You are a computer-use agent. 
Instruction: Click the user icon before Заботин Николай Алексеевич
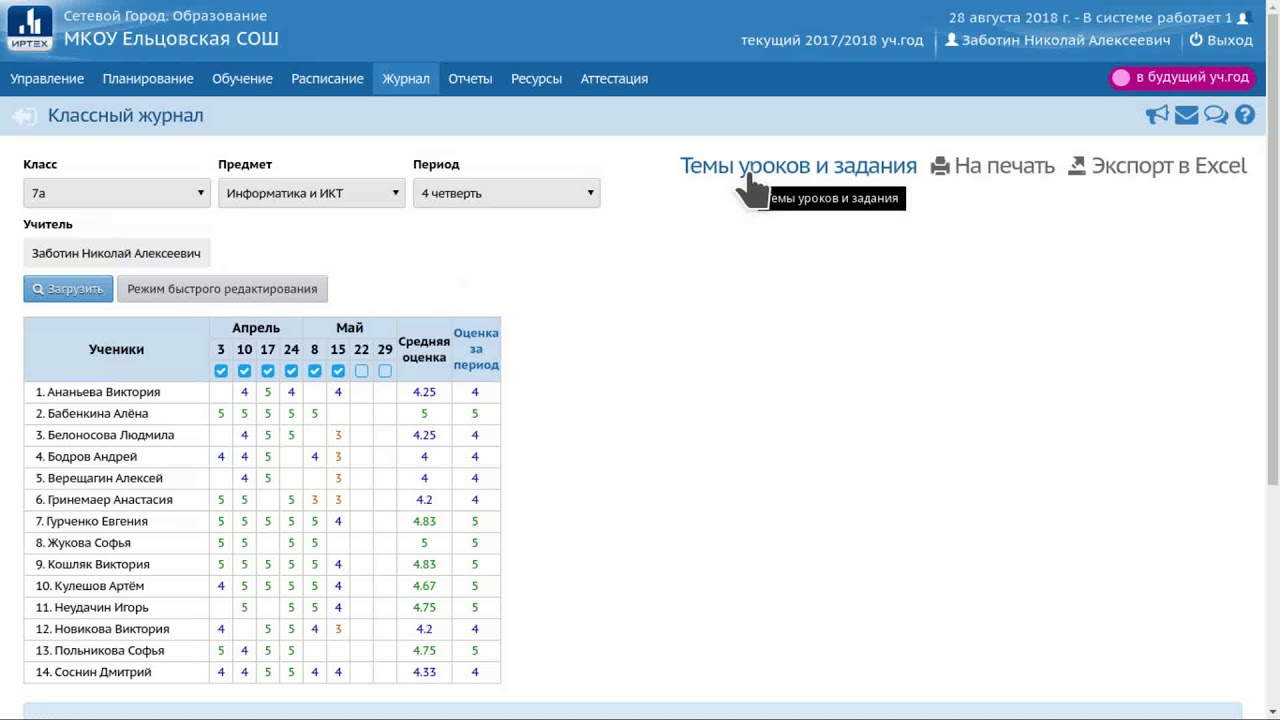coord(951,40)
